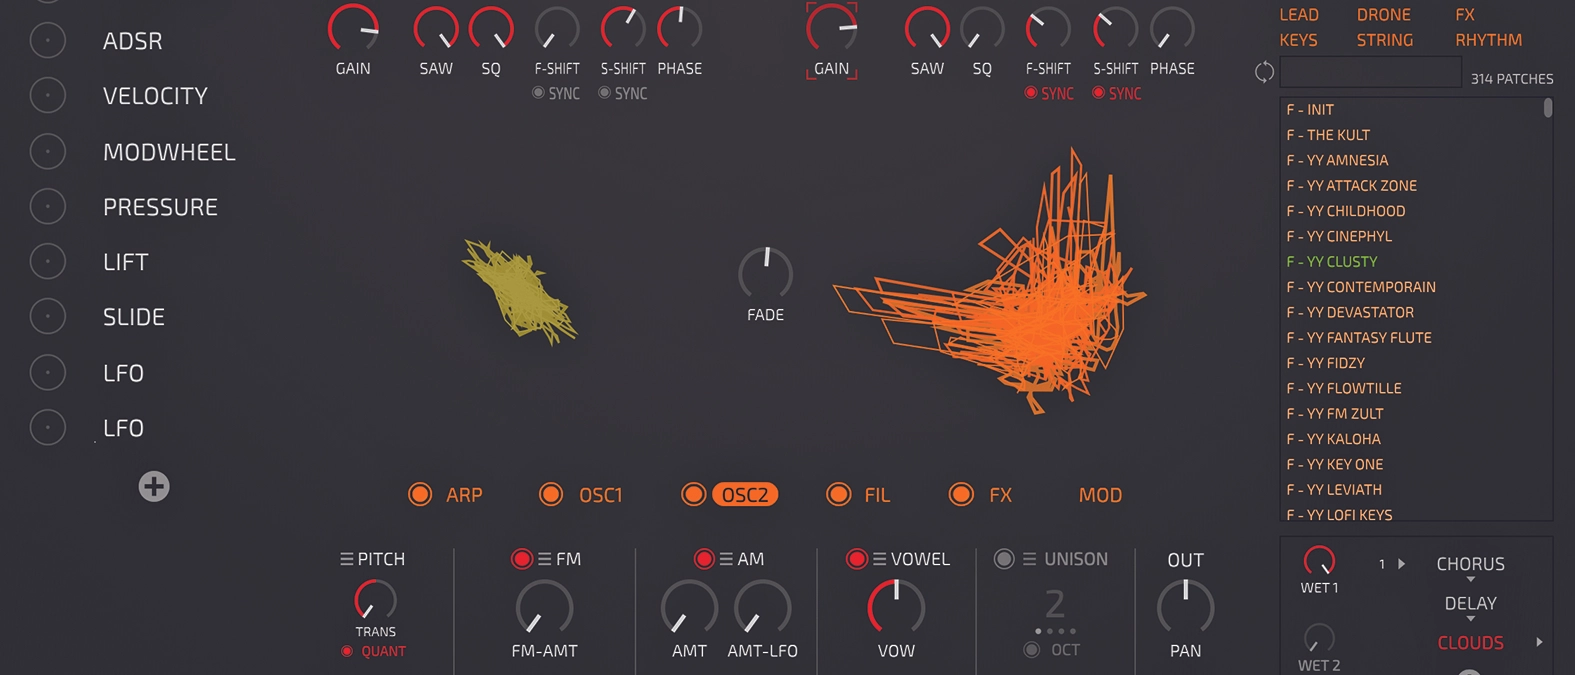Viewport: 1575px width, 675px height.
Task: Switch to the FX tab
Action: pos(1000,495)
